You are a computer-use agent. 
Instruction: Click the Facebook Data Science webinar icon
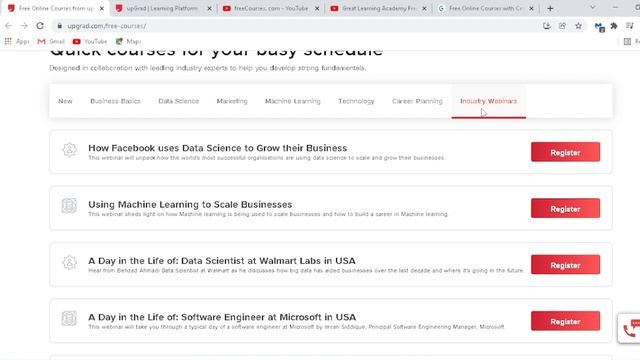click(x=69, y=150)
